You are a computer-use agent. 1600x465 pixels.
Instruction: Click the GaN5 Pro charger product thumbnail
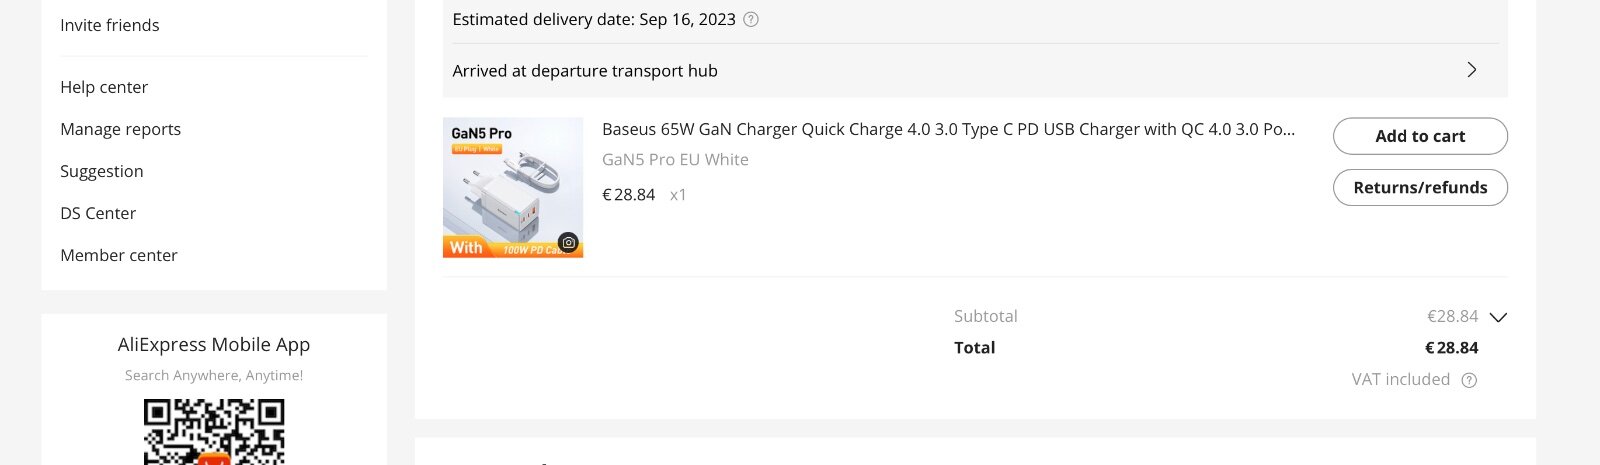(x=512, y=187)
